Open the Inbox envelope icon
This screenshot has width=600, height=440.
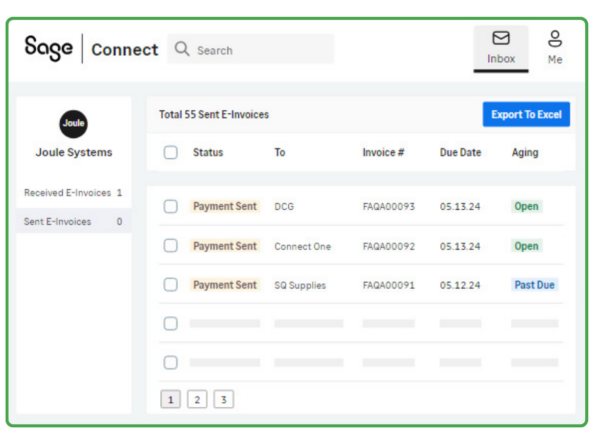point(501,38)
